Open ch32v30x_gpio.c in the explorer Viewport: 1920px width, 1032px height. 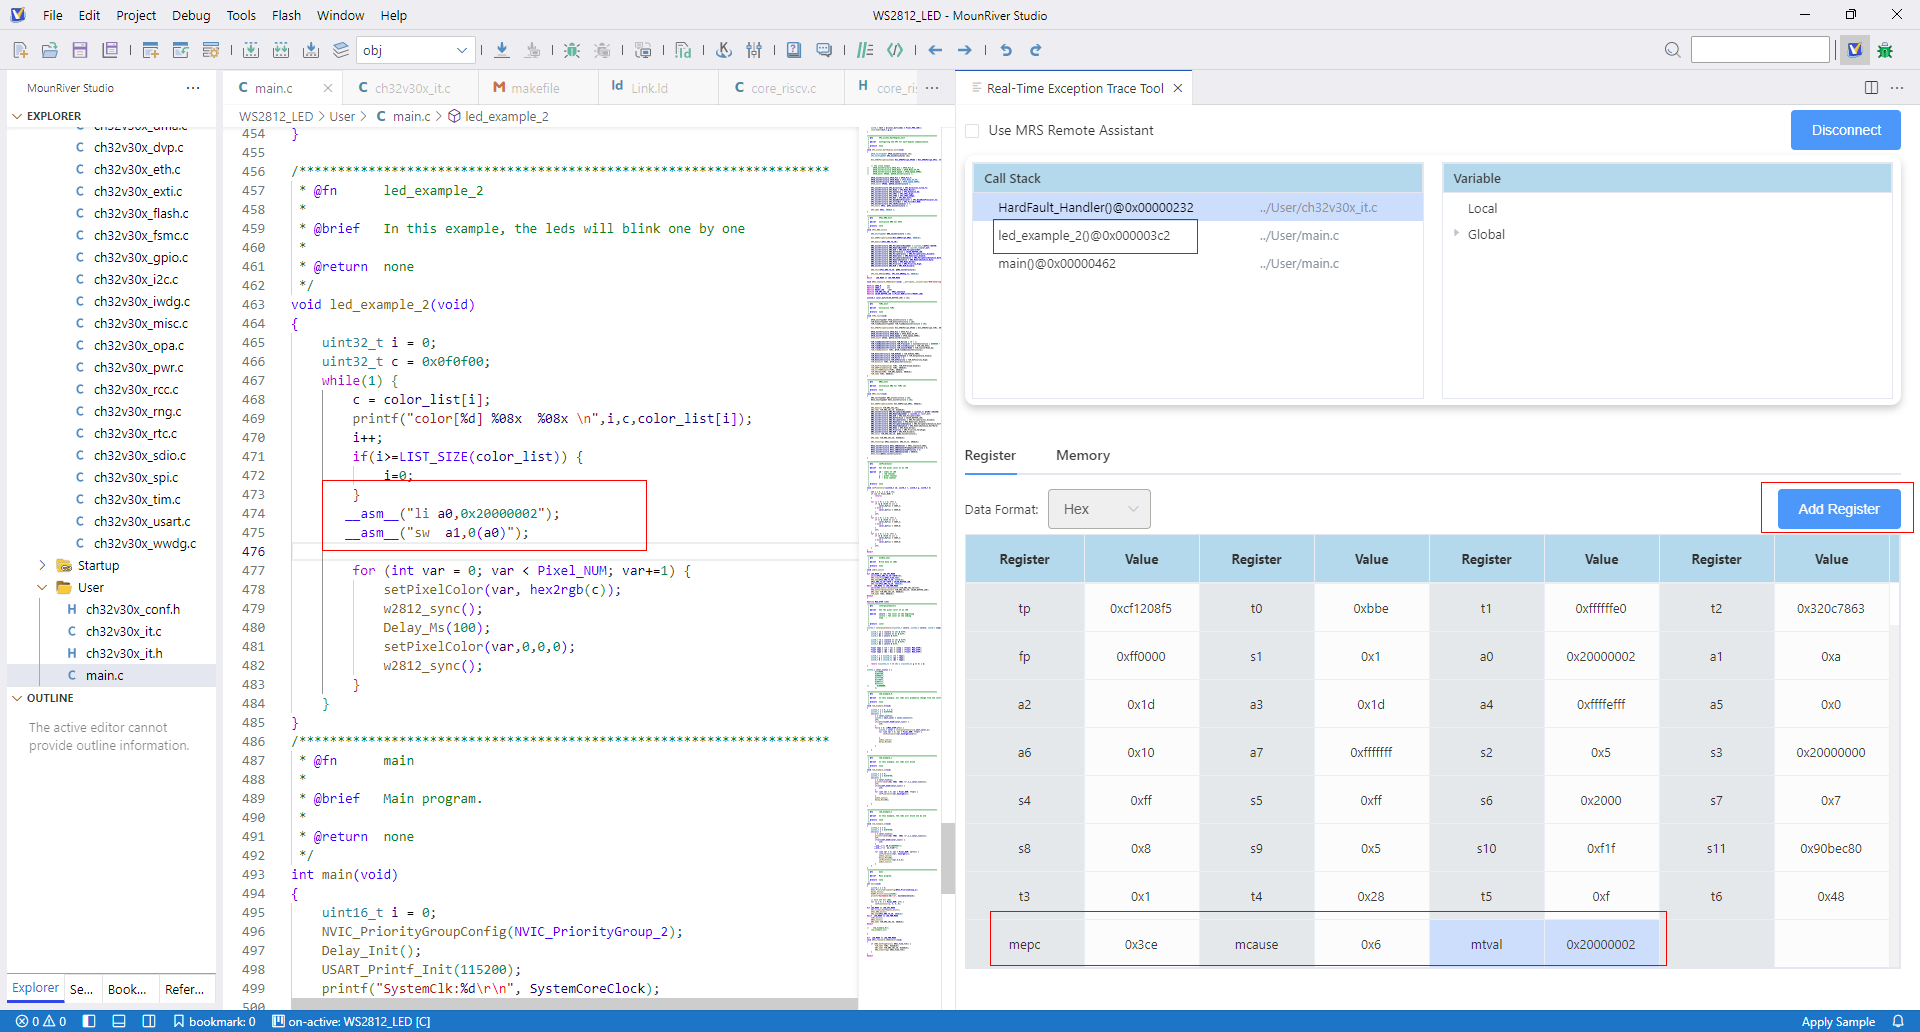click(140, 257)
